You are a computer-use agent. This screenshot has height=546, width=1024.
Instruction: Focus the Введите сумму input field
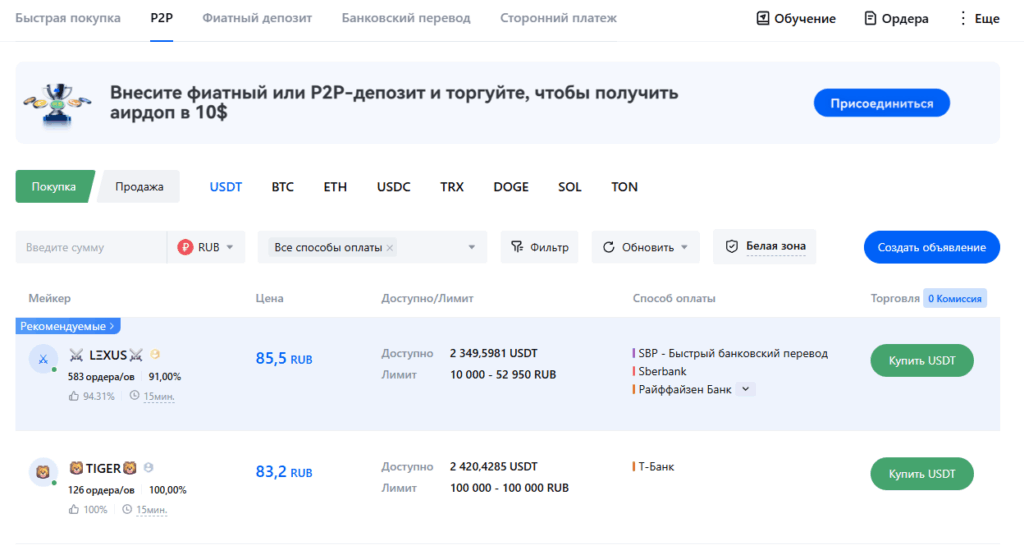click(x=91, y=247)
